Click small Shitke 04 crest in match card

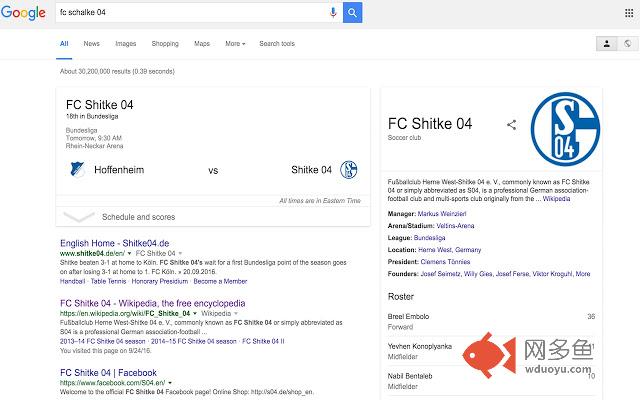349,169
